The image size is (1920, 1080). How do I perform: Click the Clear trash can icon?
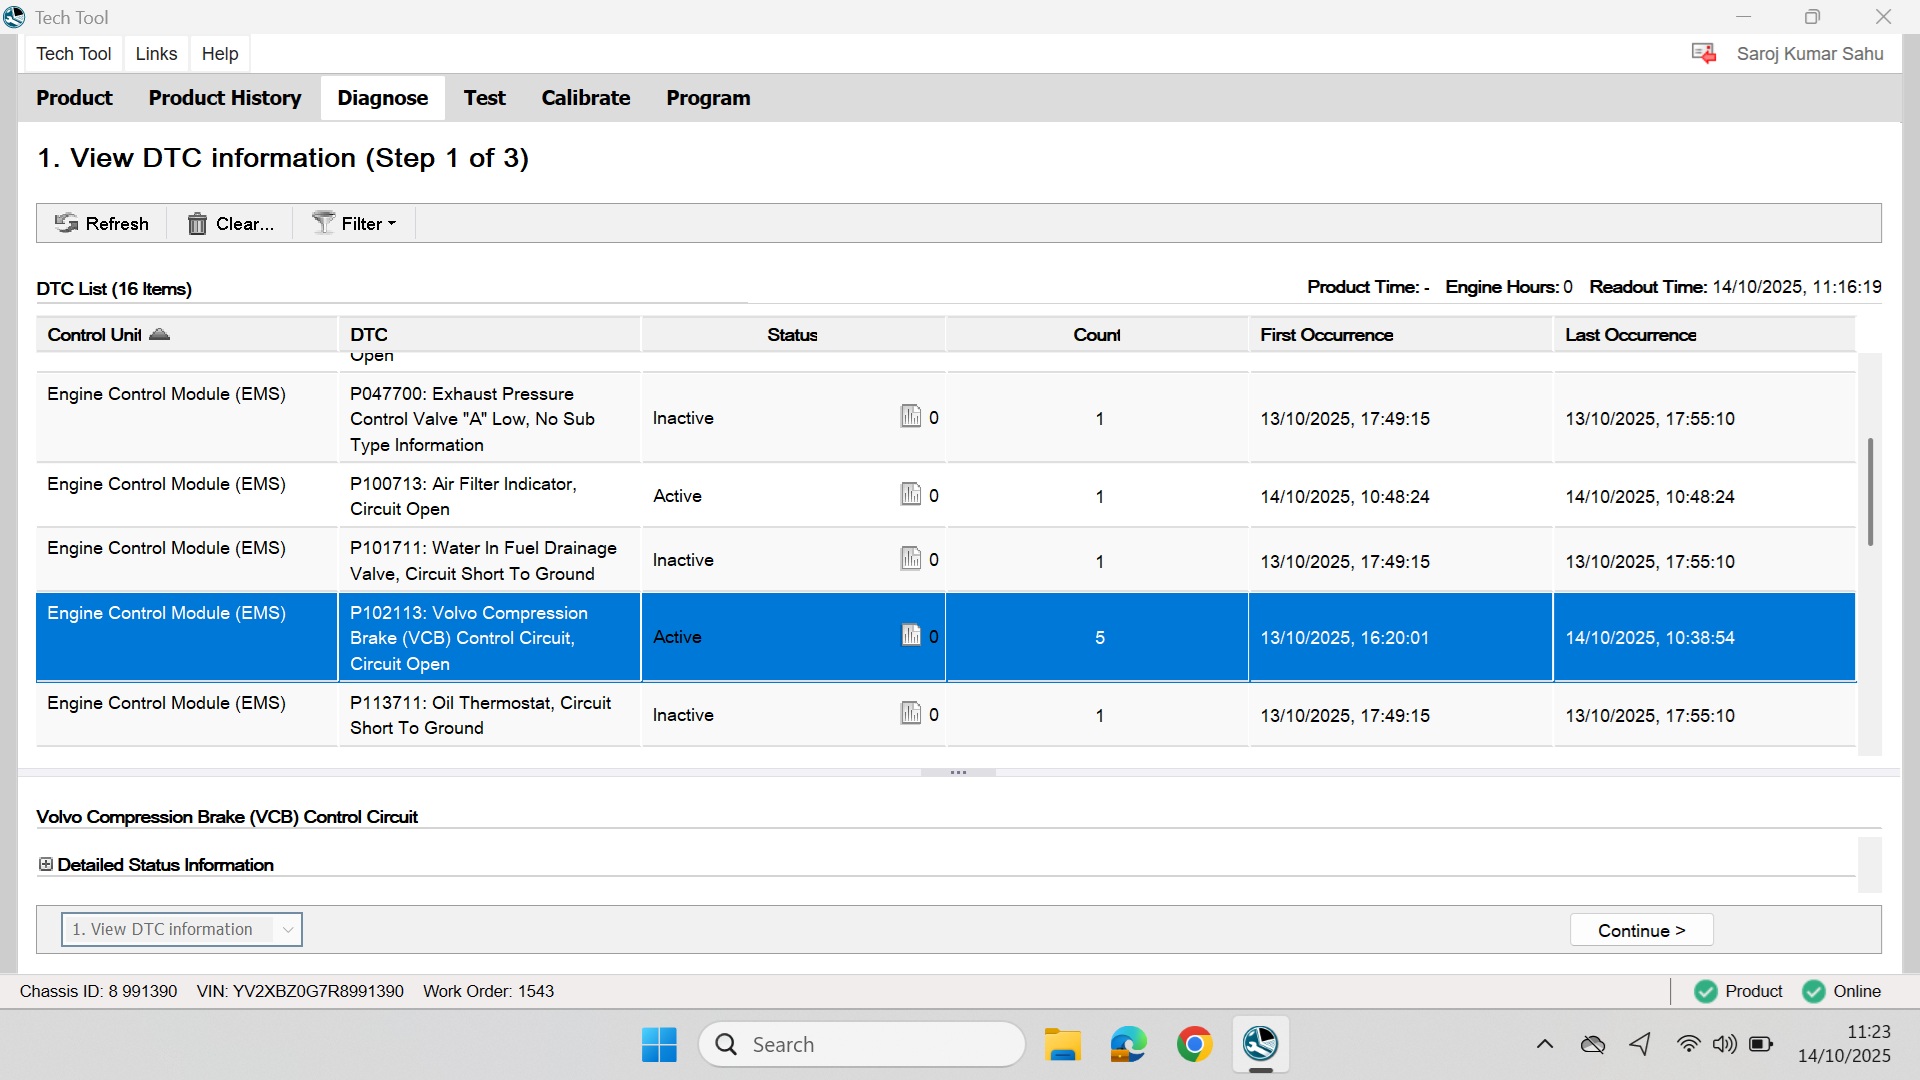tap(197, 224)
